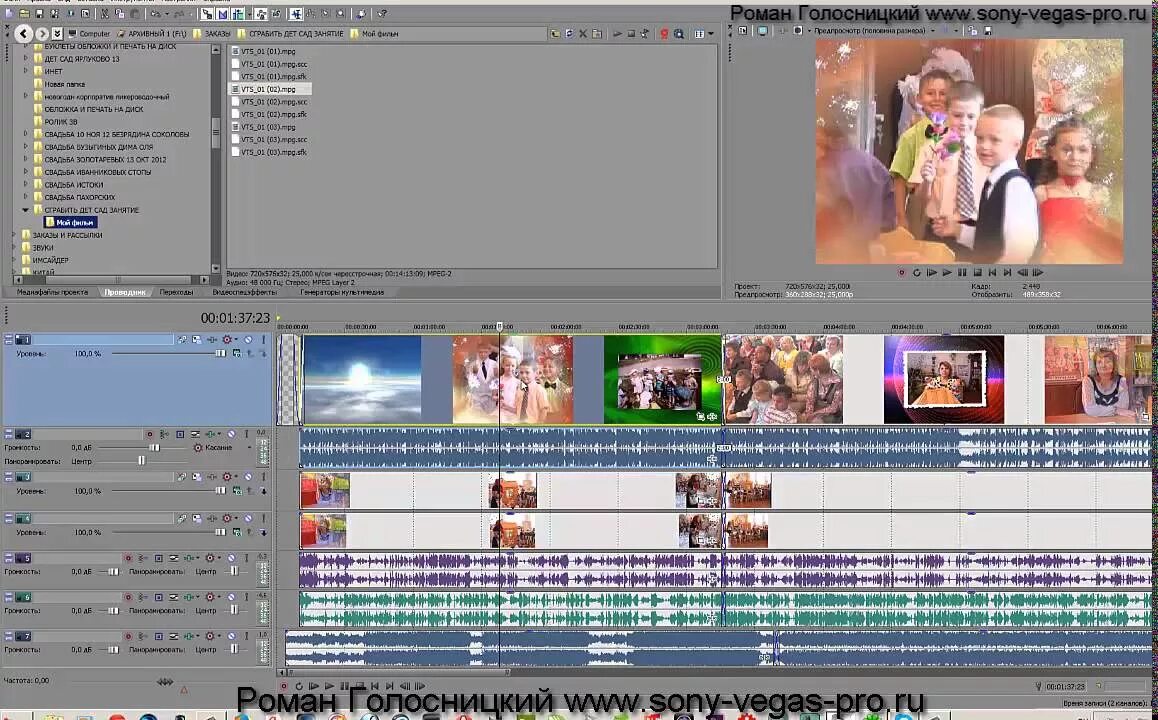
Task: Open Track Motion for video track 3
Action: click(196, 476)
